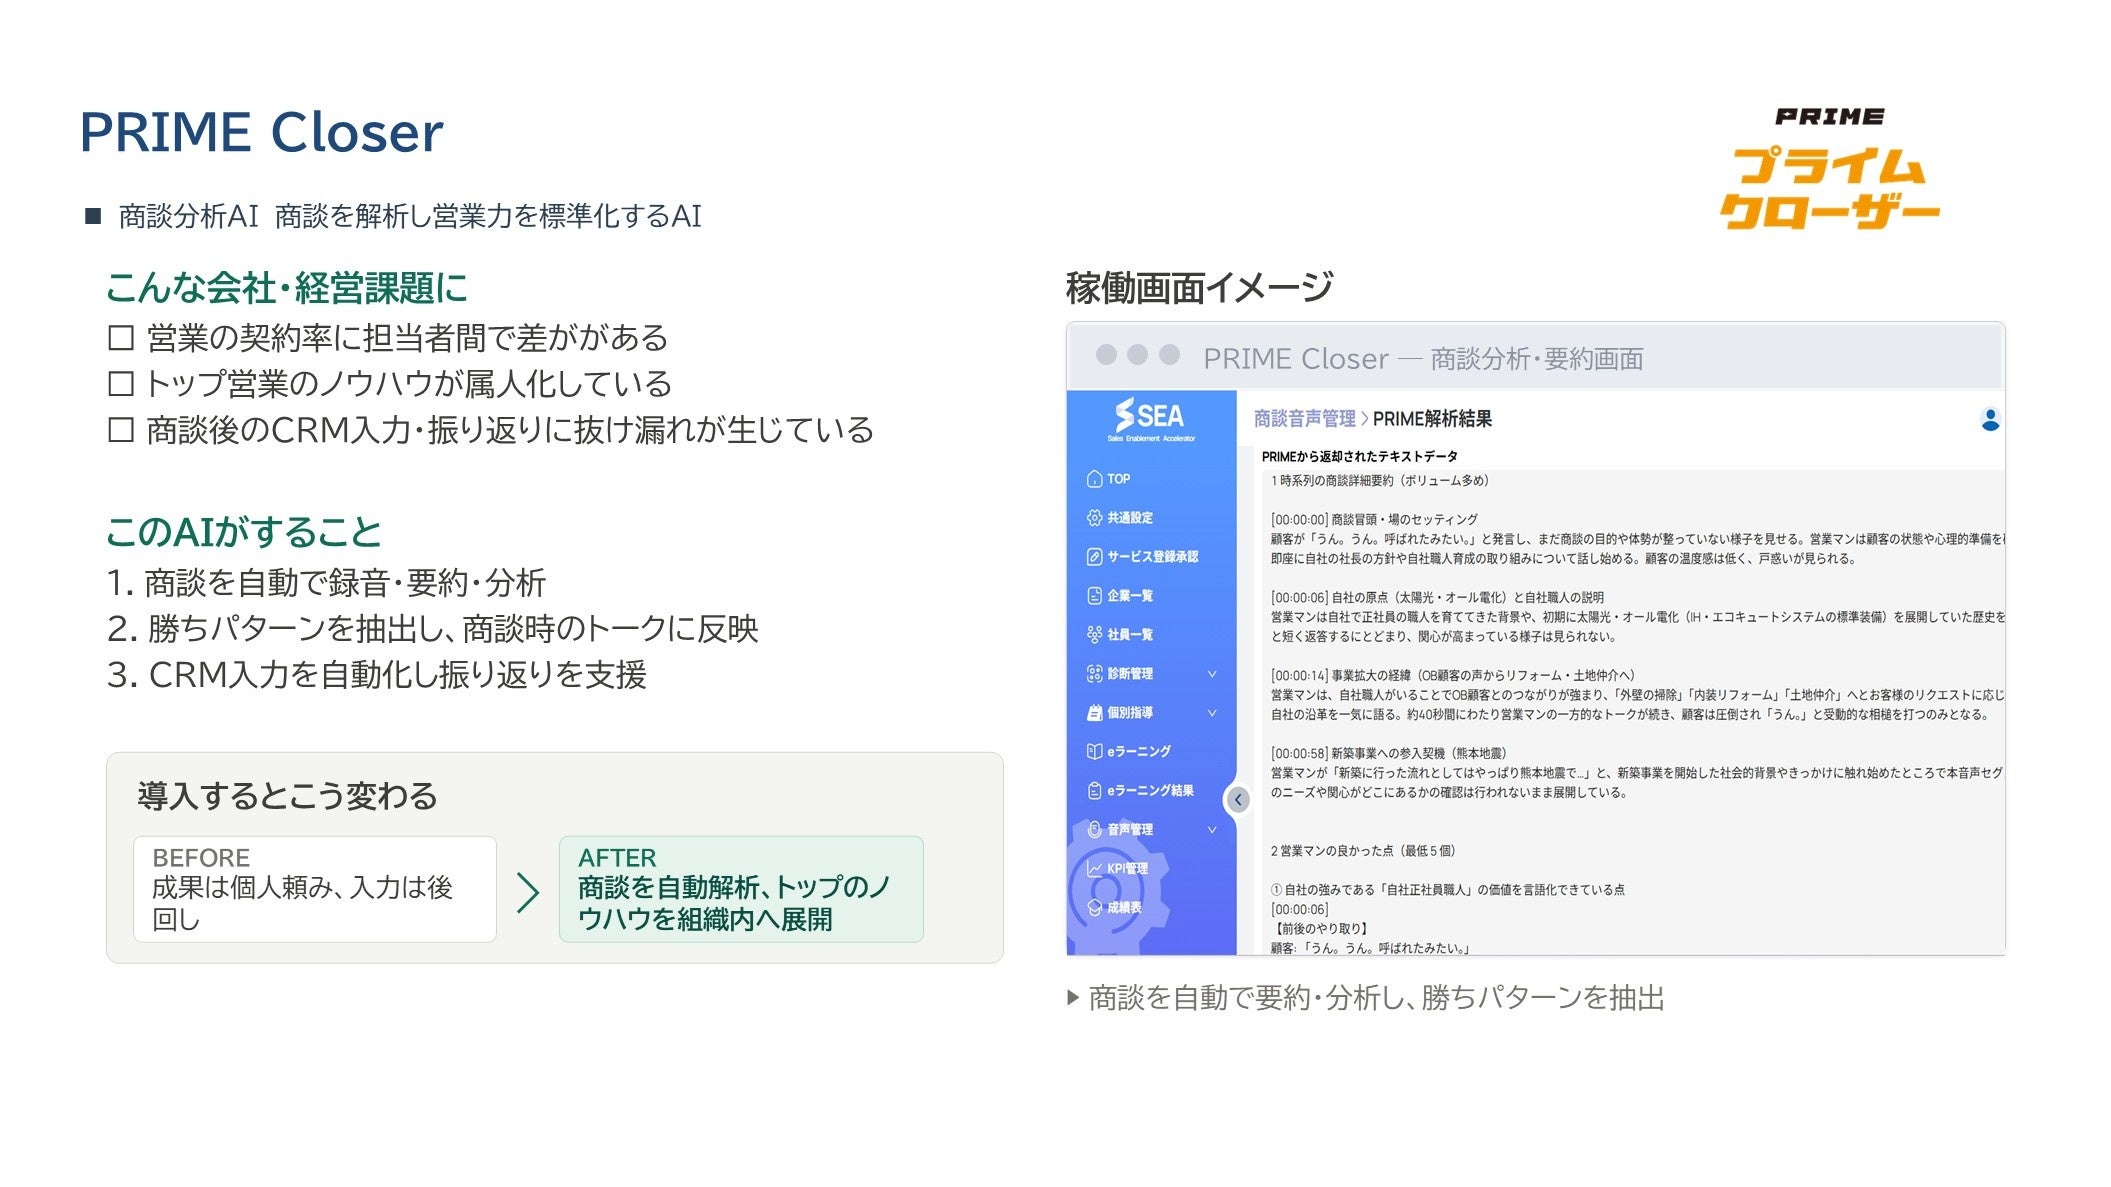Click the BEFORE card
This screenshot has width=2111, height=1187.
(315, 889)
